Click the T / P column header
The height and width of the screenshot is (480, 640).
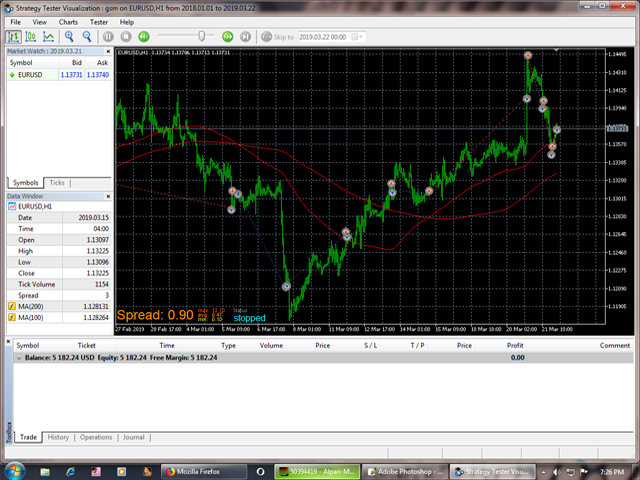click(x=417, y=345)
